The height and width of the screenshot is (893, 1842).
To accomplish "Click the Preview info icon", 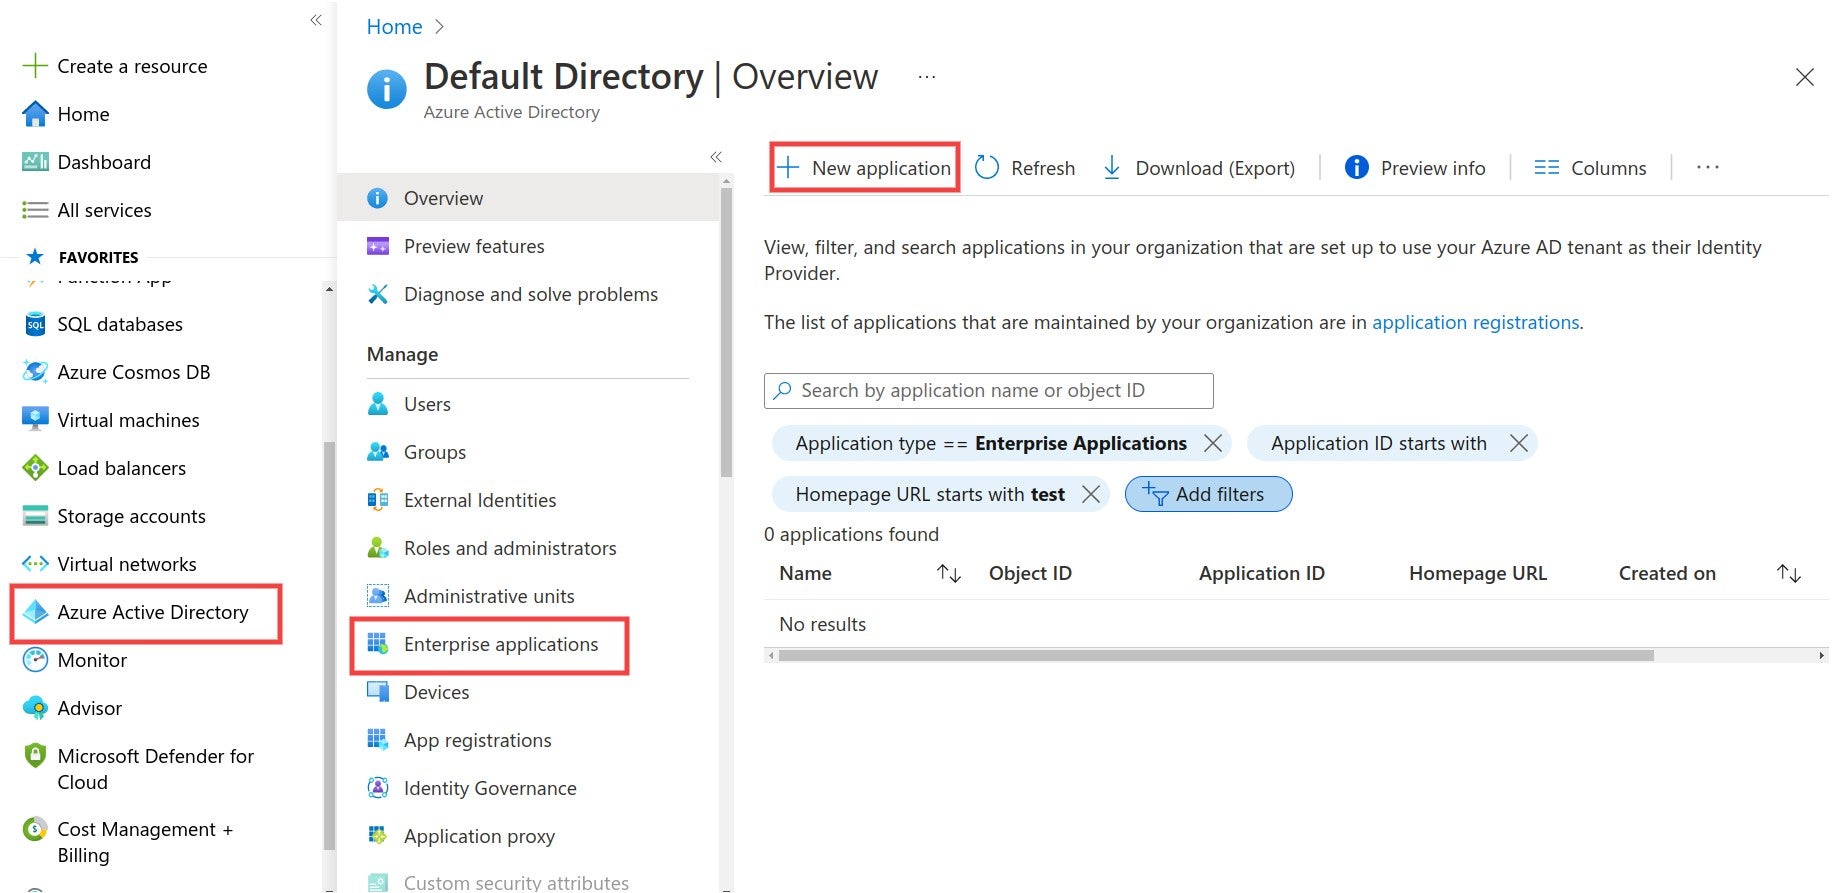I will point(1356,168).
